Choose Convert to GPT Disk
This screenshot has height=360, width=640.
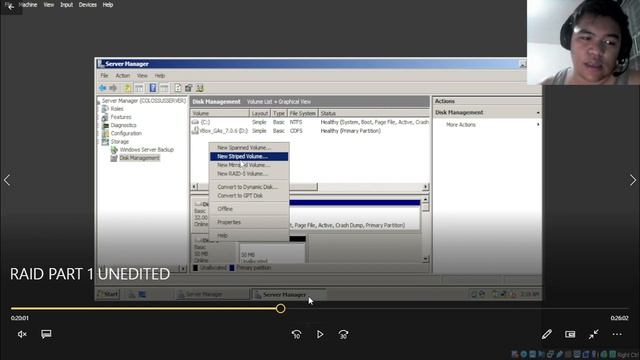point(249,196)
